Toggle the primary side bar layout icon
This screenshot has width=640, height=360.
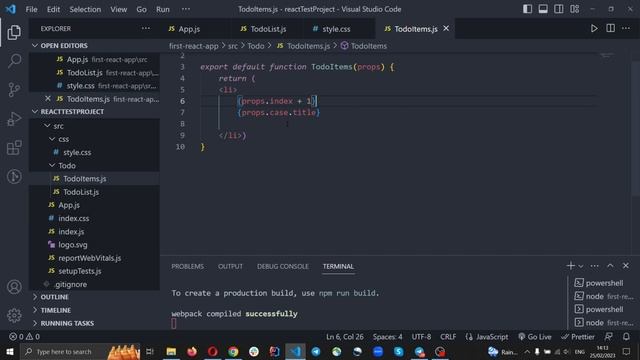coord(527,9)
